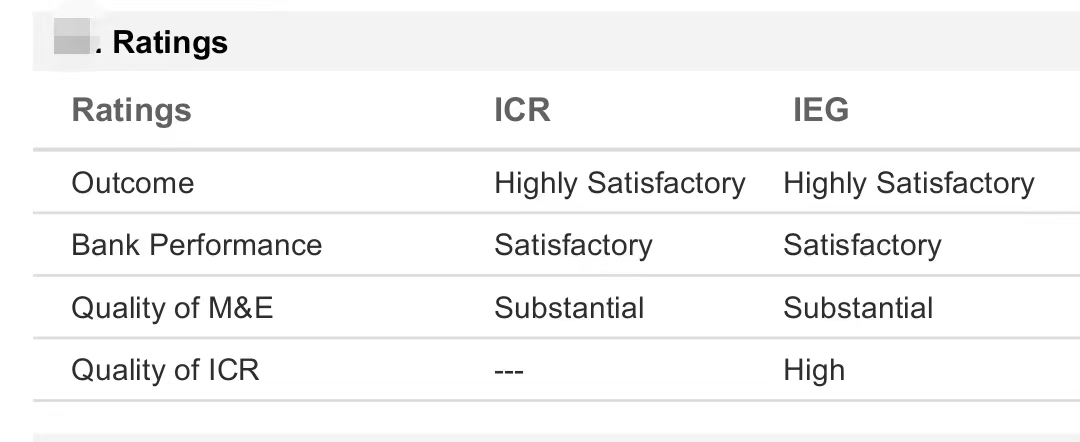Select Highly Satisfactory in the IEG column
This screenshot has width=1080, height=442.
pyautogui.click(x=908, y=183)
